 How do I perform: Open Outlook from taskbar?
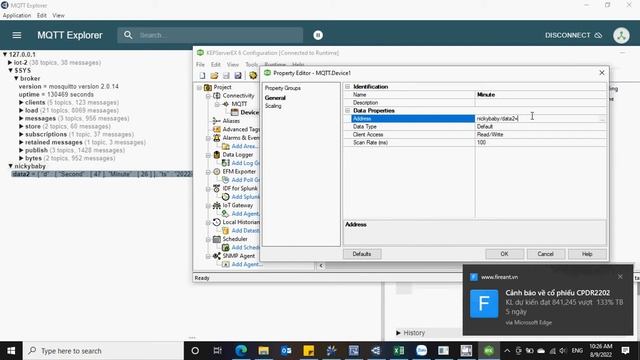tap(286, 351)
